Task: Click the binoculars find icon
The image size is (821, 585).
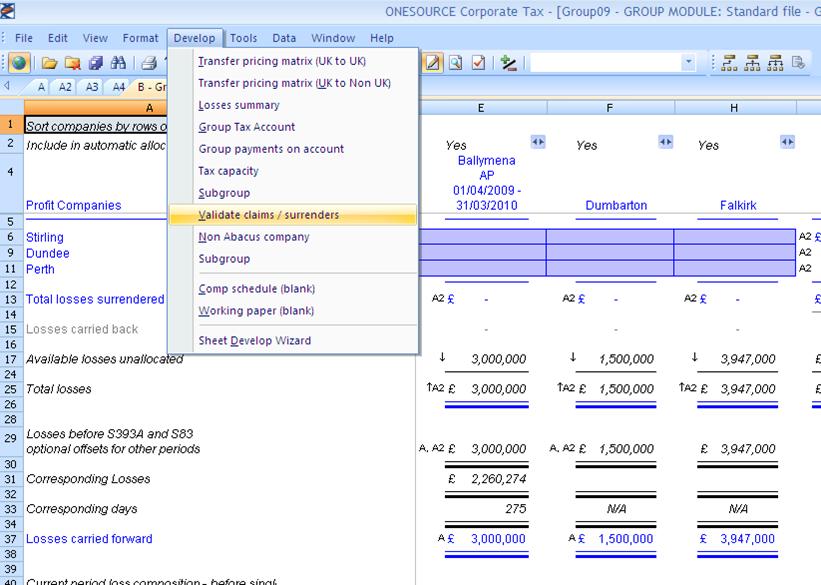Action: point(117,63)
